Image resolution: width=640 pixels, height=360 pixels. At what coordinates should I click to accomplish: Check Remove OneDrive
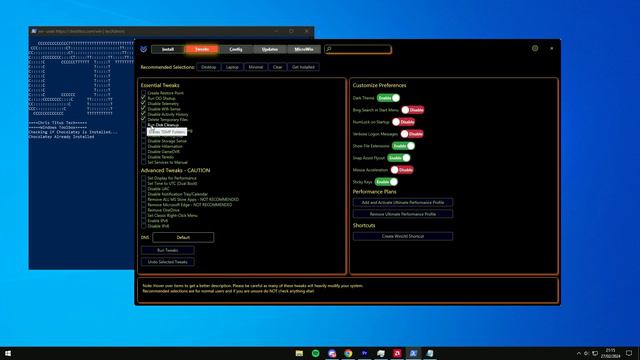point(143,210)
